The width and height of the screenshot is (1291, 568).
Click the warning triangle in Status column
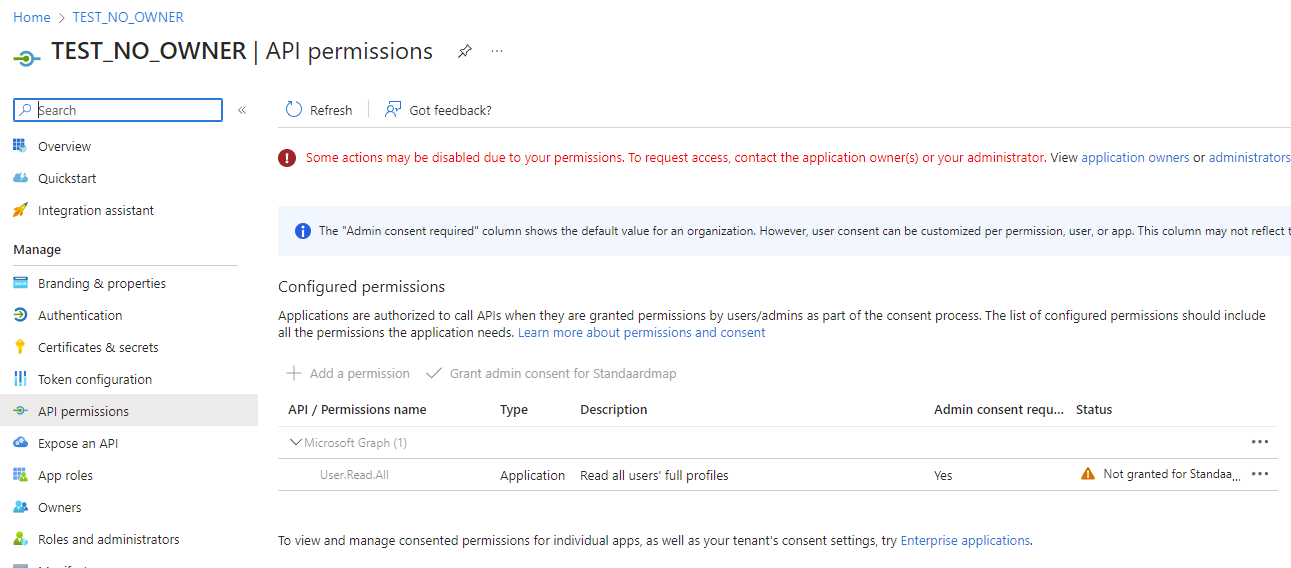(x=1088, y=474)
